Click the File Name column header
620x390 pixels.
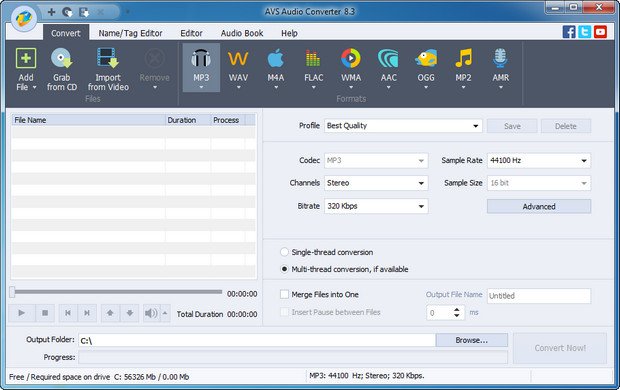88,120
